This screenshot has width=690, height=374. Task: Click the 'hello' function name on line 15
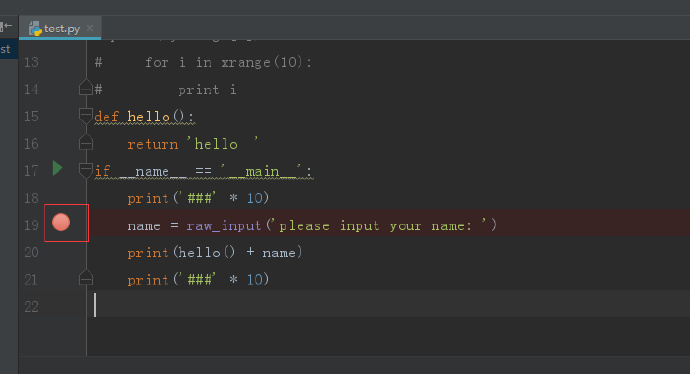click(x=148, y=117)
